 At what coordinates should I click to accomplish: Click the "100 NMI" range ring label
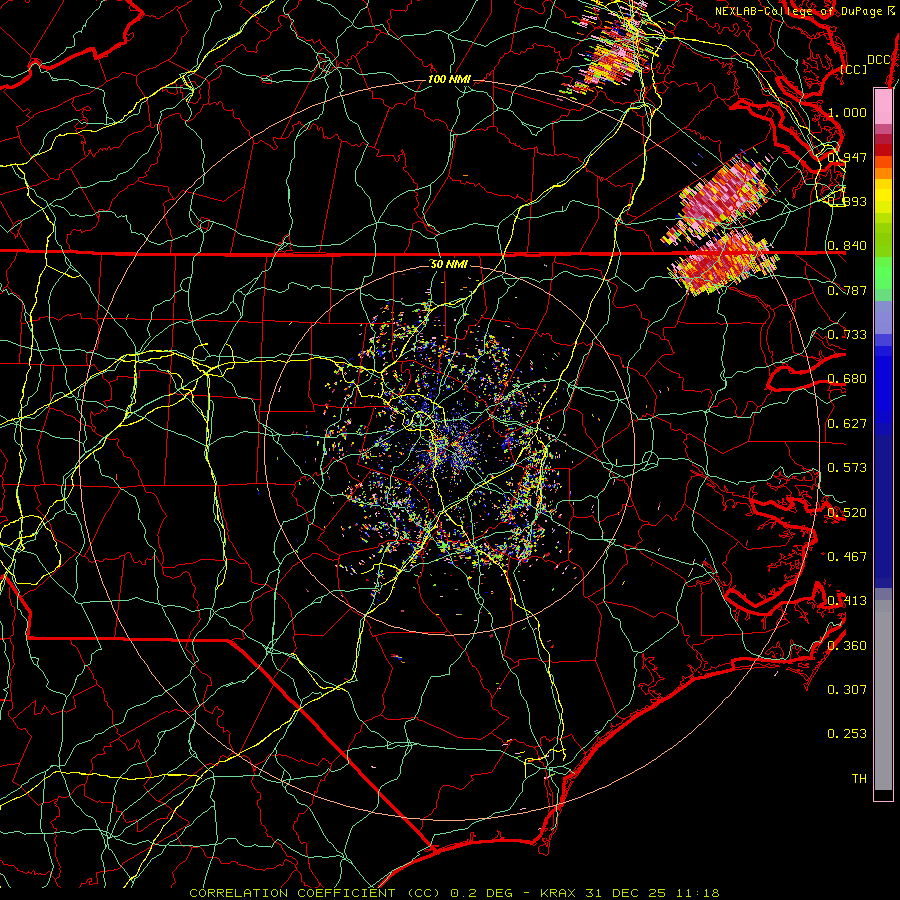pos(449,79)
